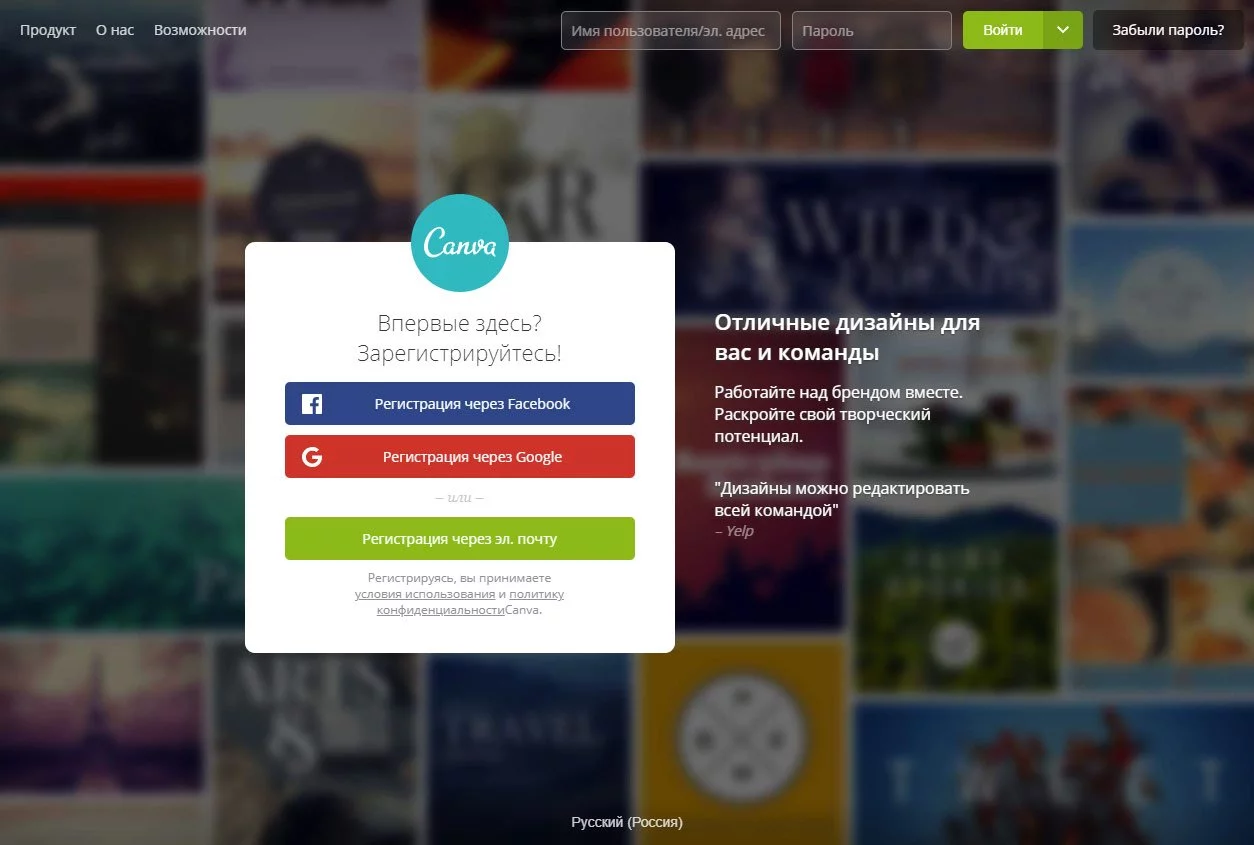This screenshot has width=1254, height=845.
Task: Click the Забыли пароль? button
Action: coord(1168,30)
